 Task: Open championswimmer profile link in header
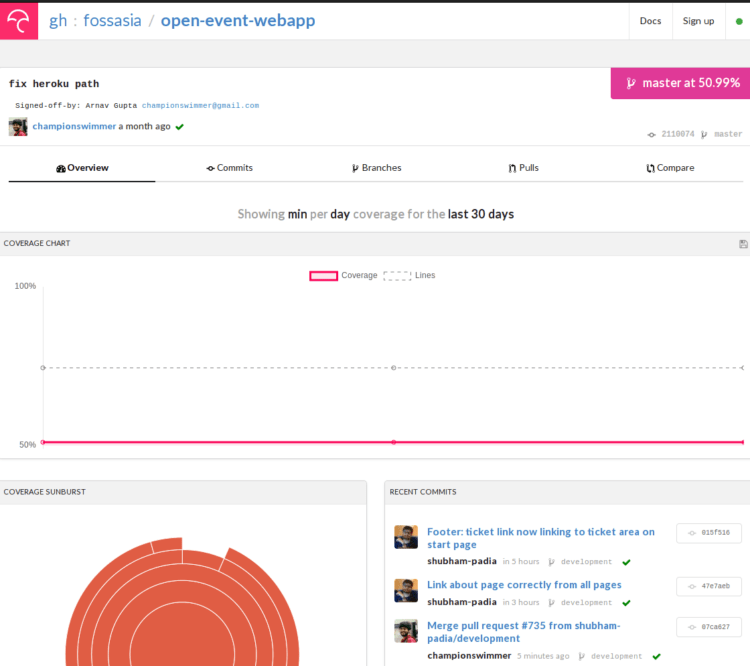(74, 126)
